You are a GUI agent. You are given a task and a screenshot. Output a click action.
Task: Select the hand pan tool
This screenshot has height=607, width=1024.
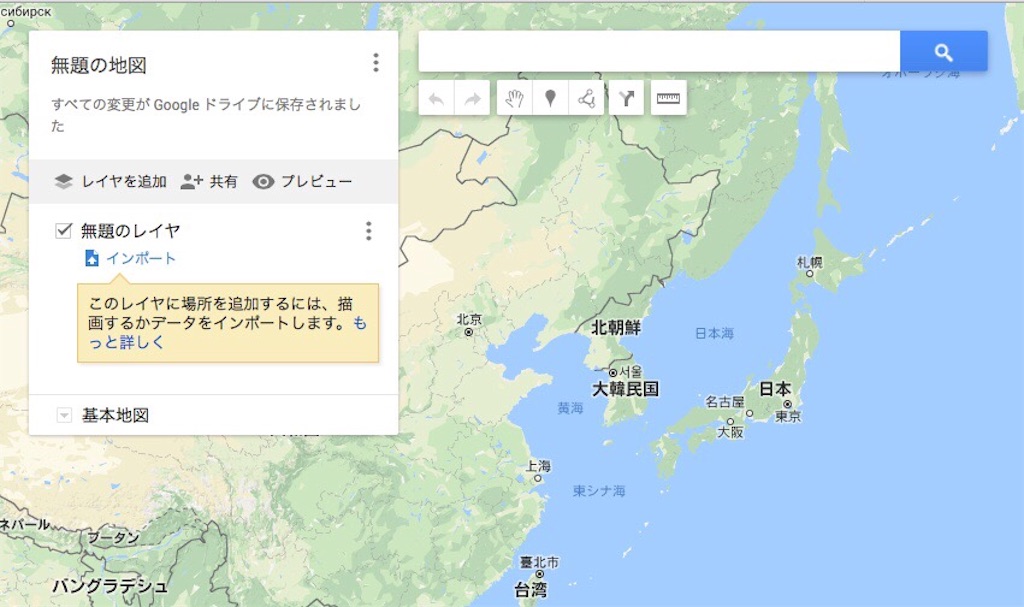click(x=515, y=98)
